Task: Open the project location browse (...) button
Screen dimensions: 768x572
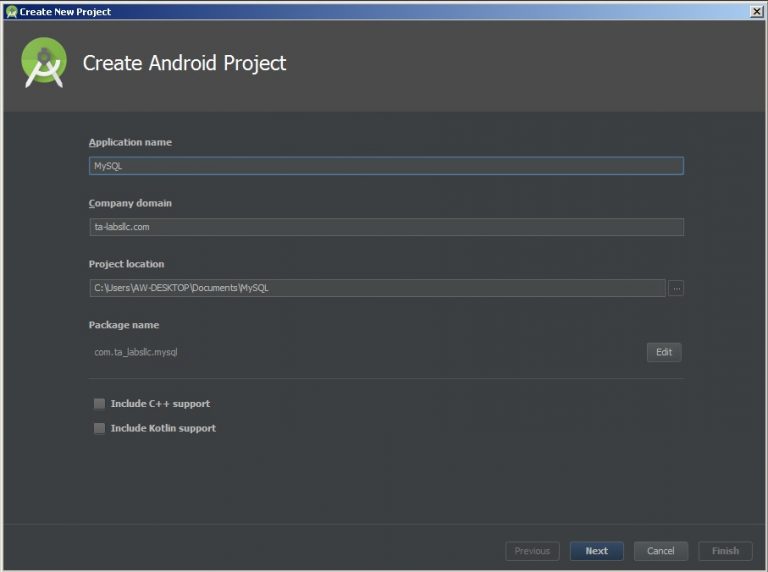Action: (676, 288)
